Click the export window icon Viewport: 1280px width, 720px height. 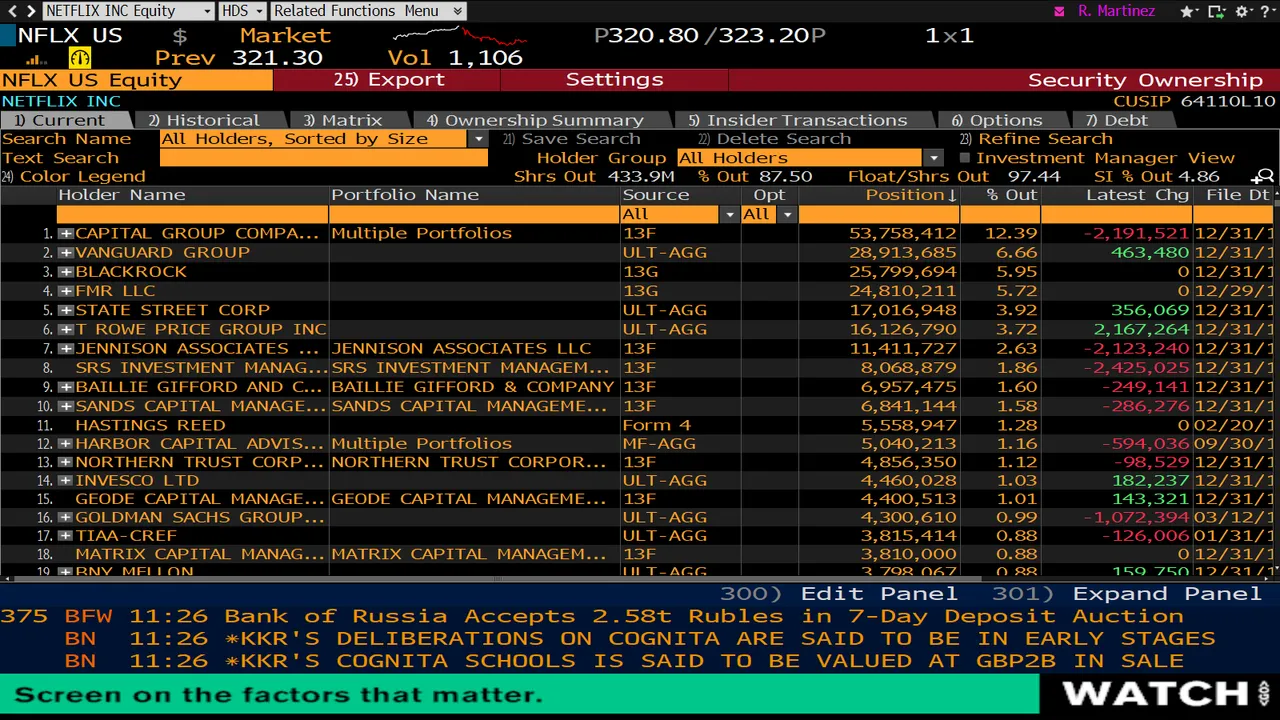click(1217, 12)
